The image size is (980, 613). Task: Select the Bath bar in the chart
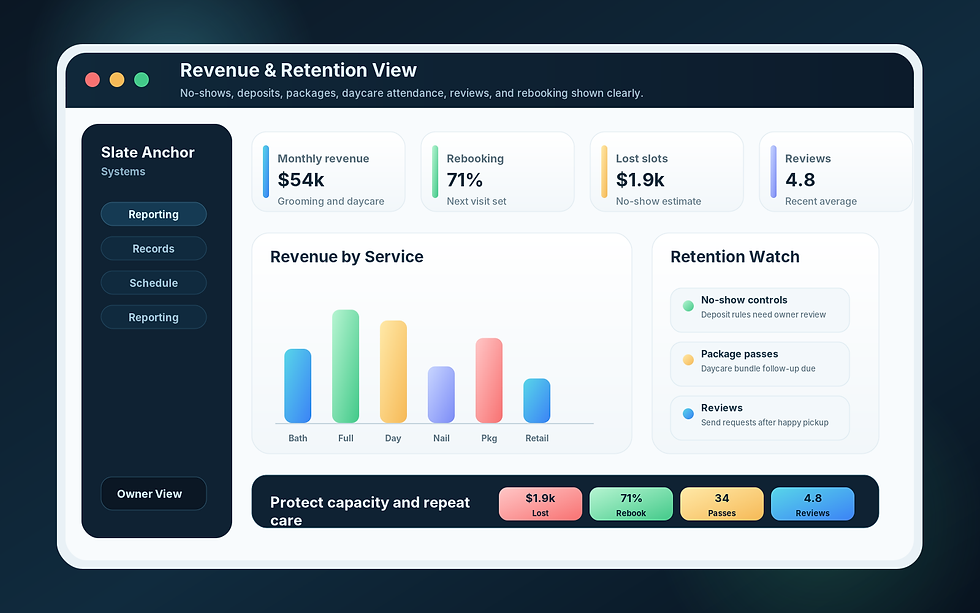298,386
